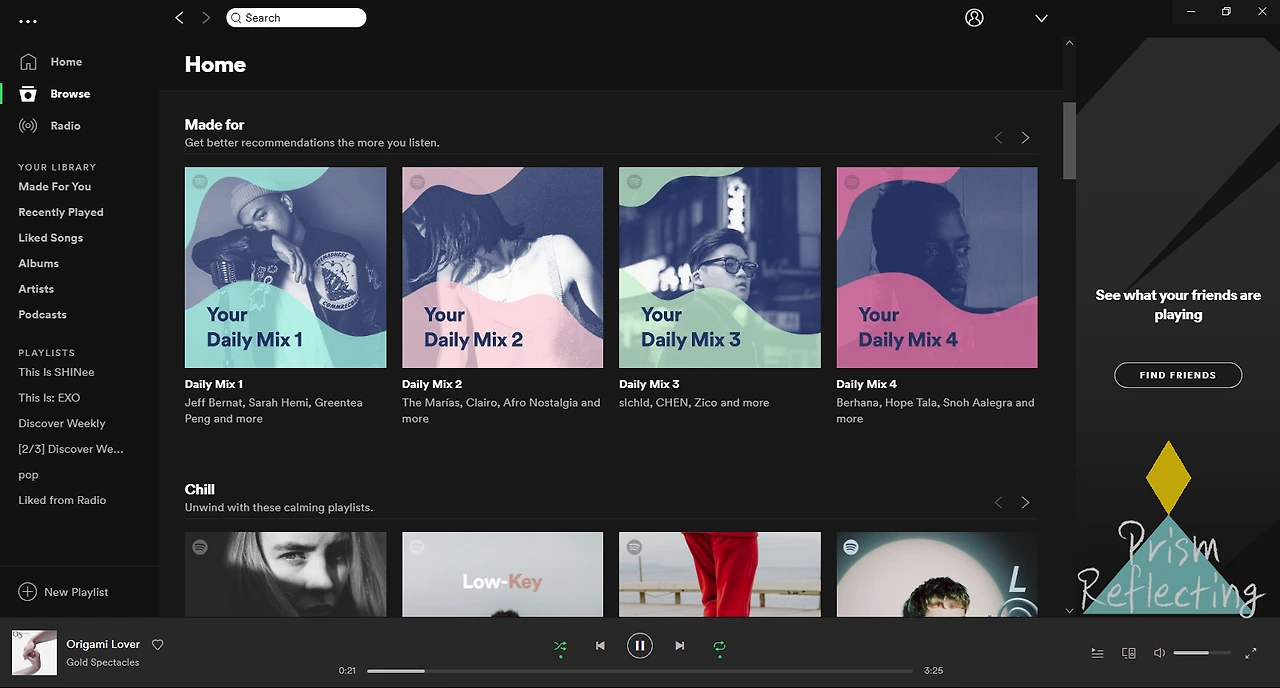The image size is (1280, 688).
Task: Open Recently Played
Action: click(x=61, y=212)
